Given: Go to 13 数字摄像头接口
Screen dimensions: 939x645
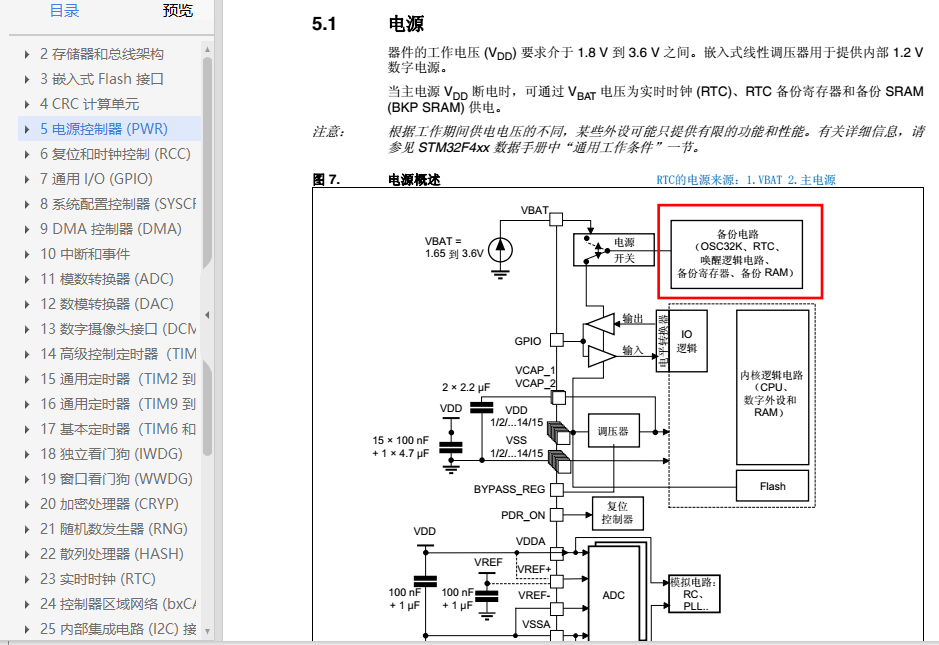Looking at the screenshot, I should tap(118, 329).
